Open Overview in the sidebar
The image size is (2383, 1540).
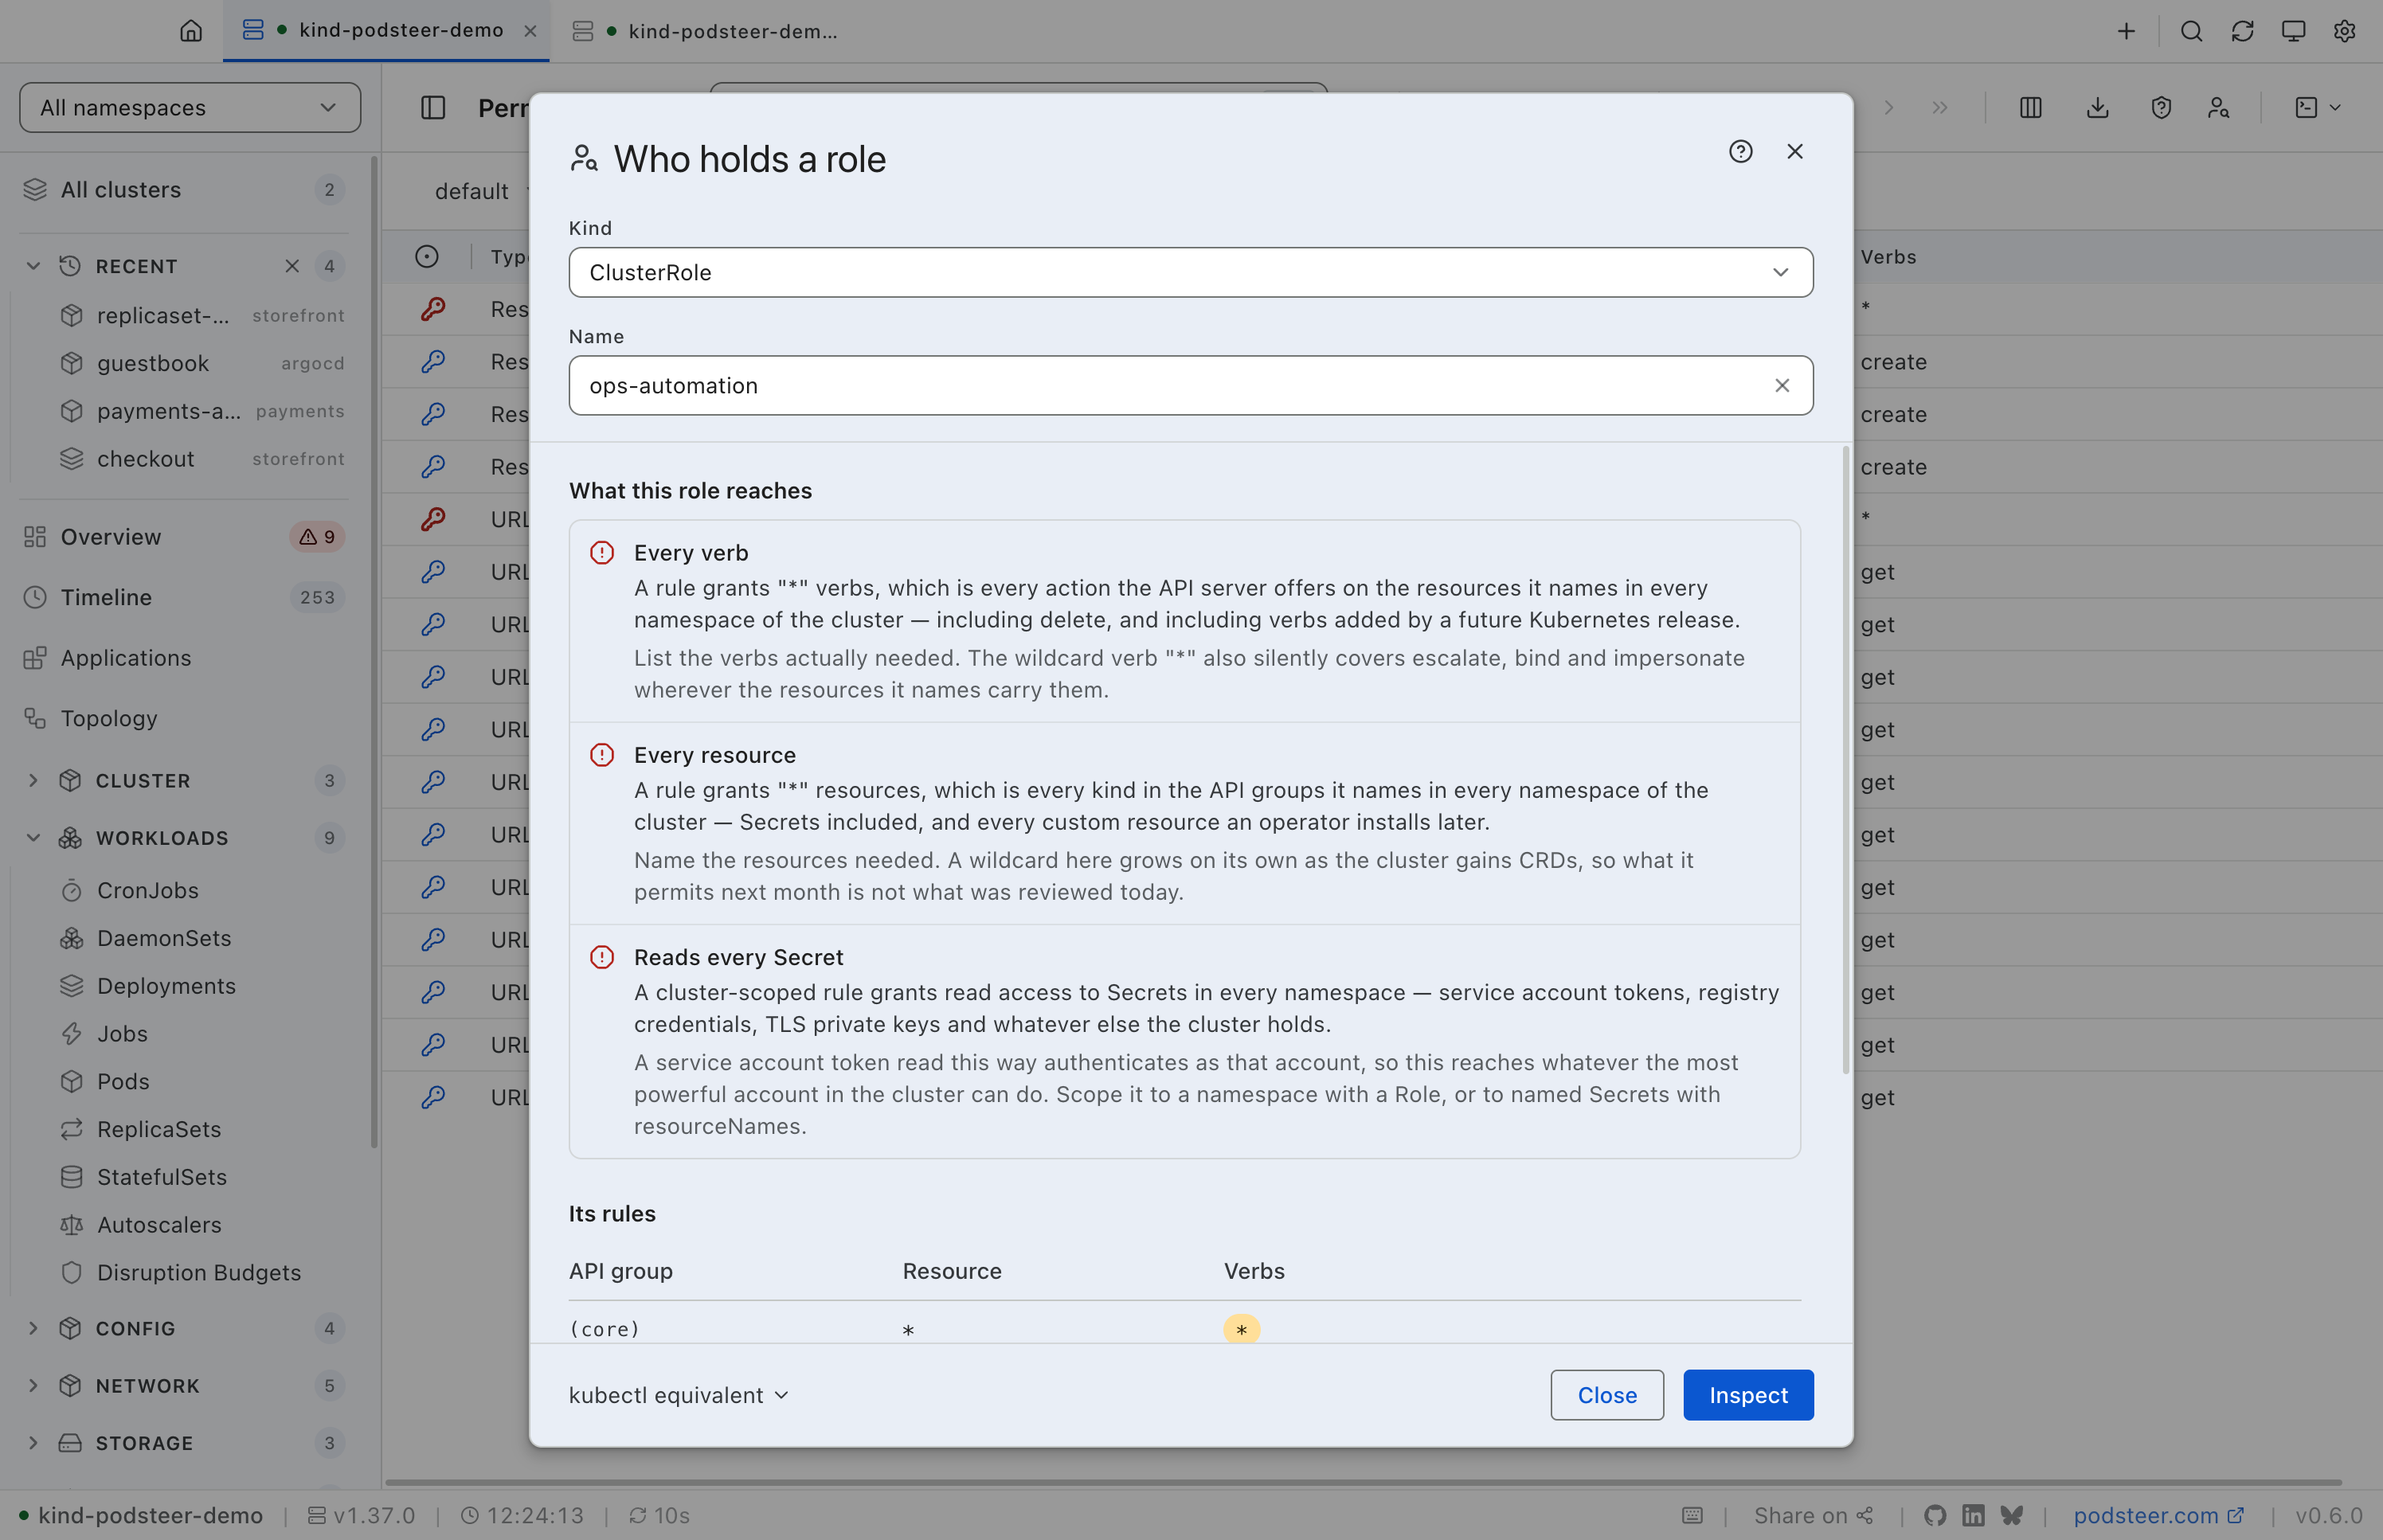click(183, 537)
